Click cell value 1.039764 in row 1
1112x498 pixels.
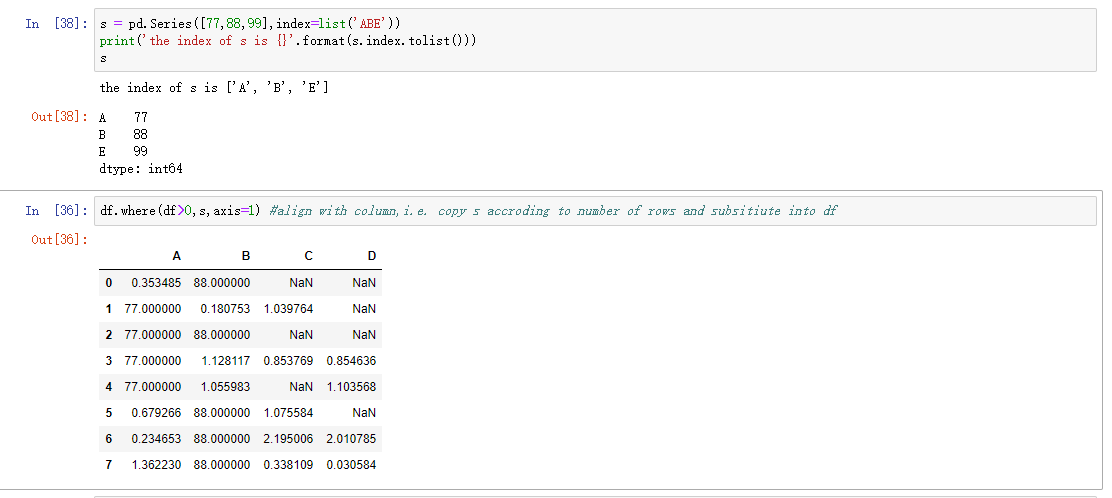[x=288, y=309]
